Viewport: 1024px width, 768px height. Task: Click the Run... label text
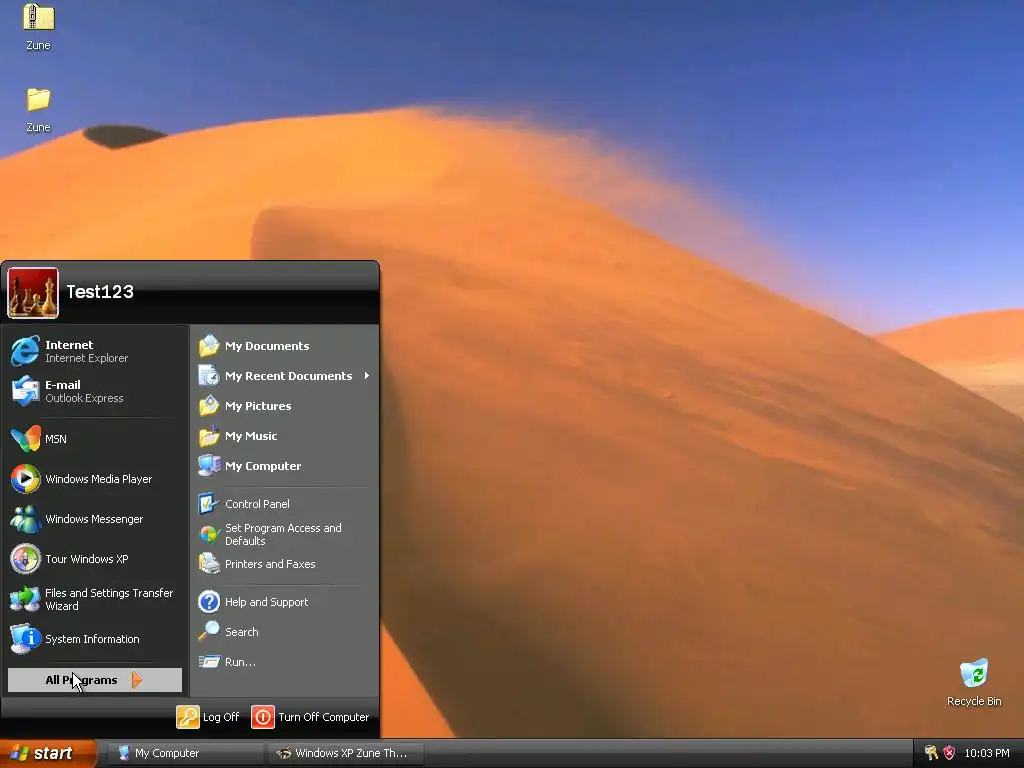tap(240, 662)
